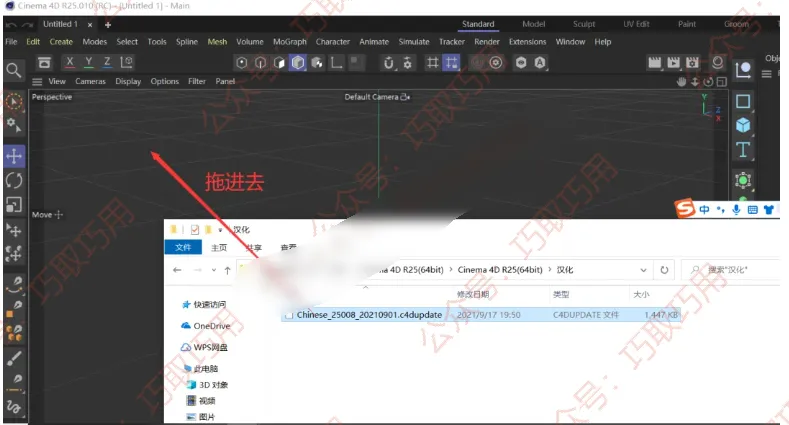Click the Rectangle spline icon
This screenshot has height=425, width=789.
click(743, 101)
